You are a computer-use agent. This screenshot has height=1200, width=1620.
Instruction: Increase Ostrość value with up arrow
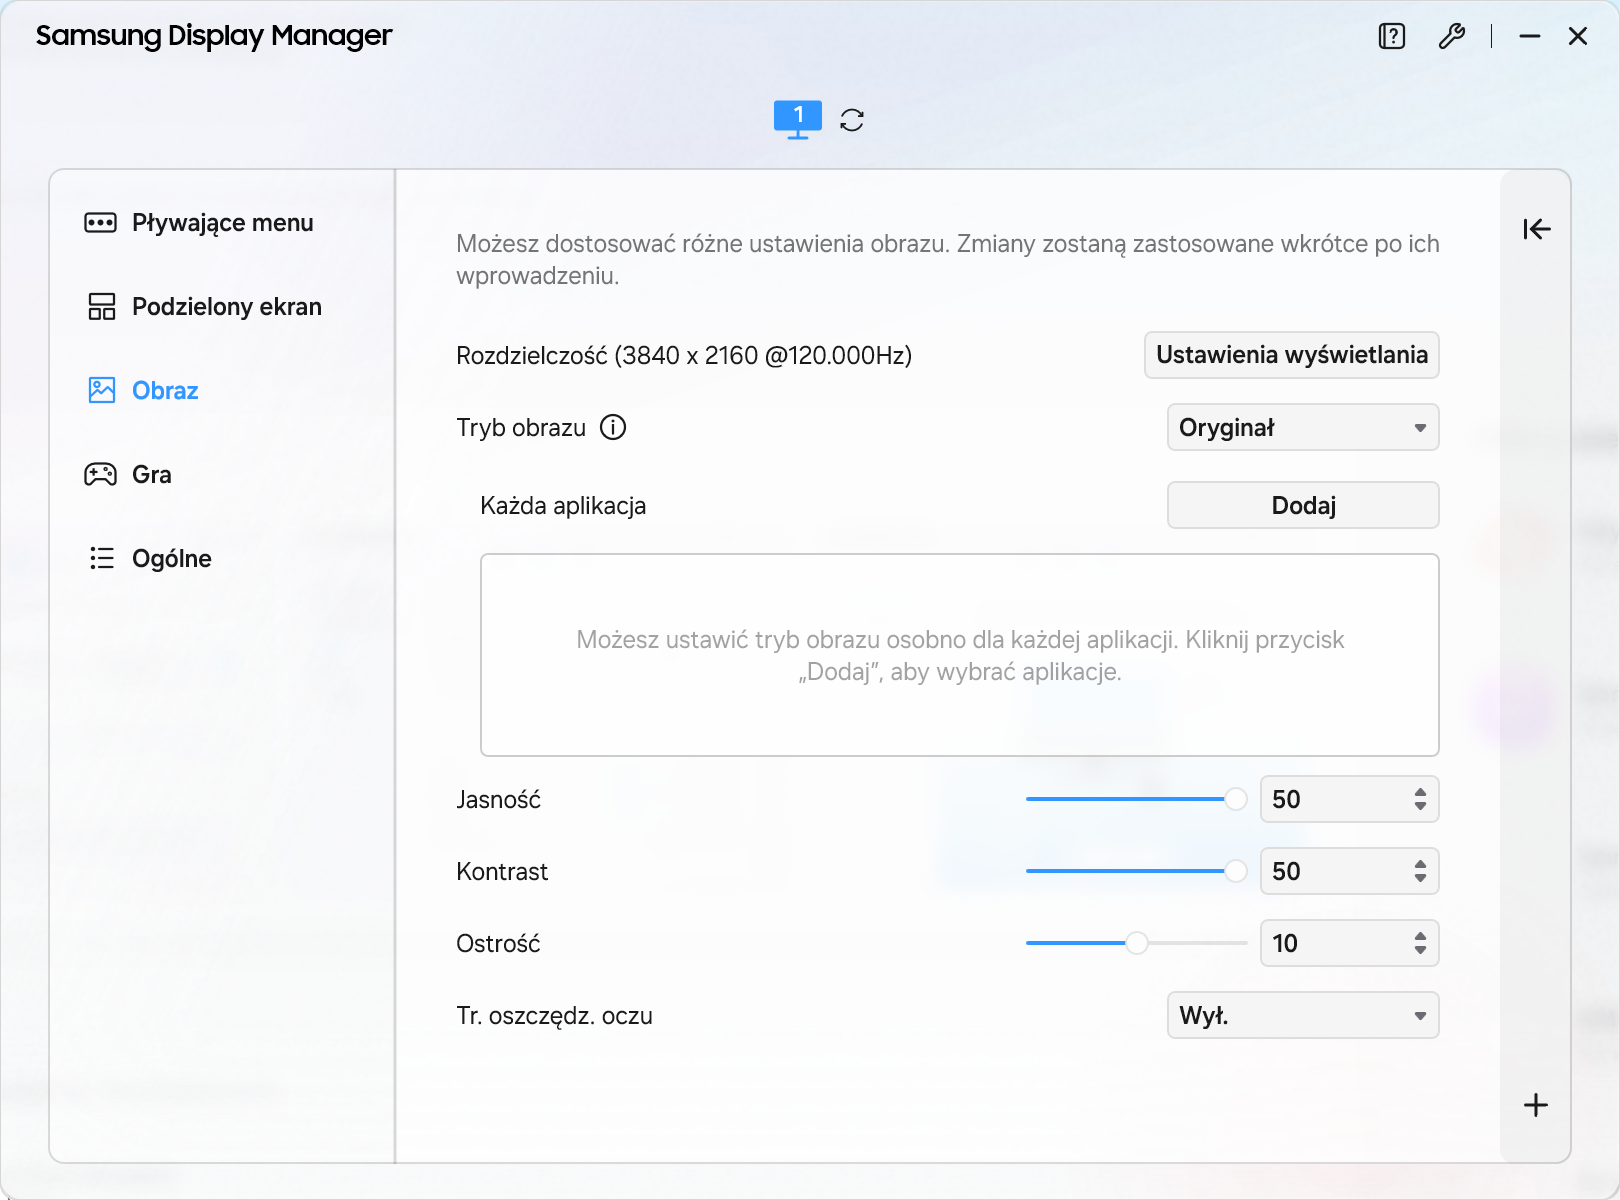(1420, 936)
